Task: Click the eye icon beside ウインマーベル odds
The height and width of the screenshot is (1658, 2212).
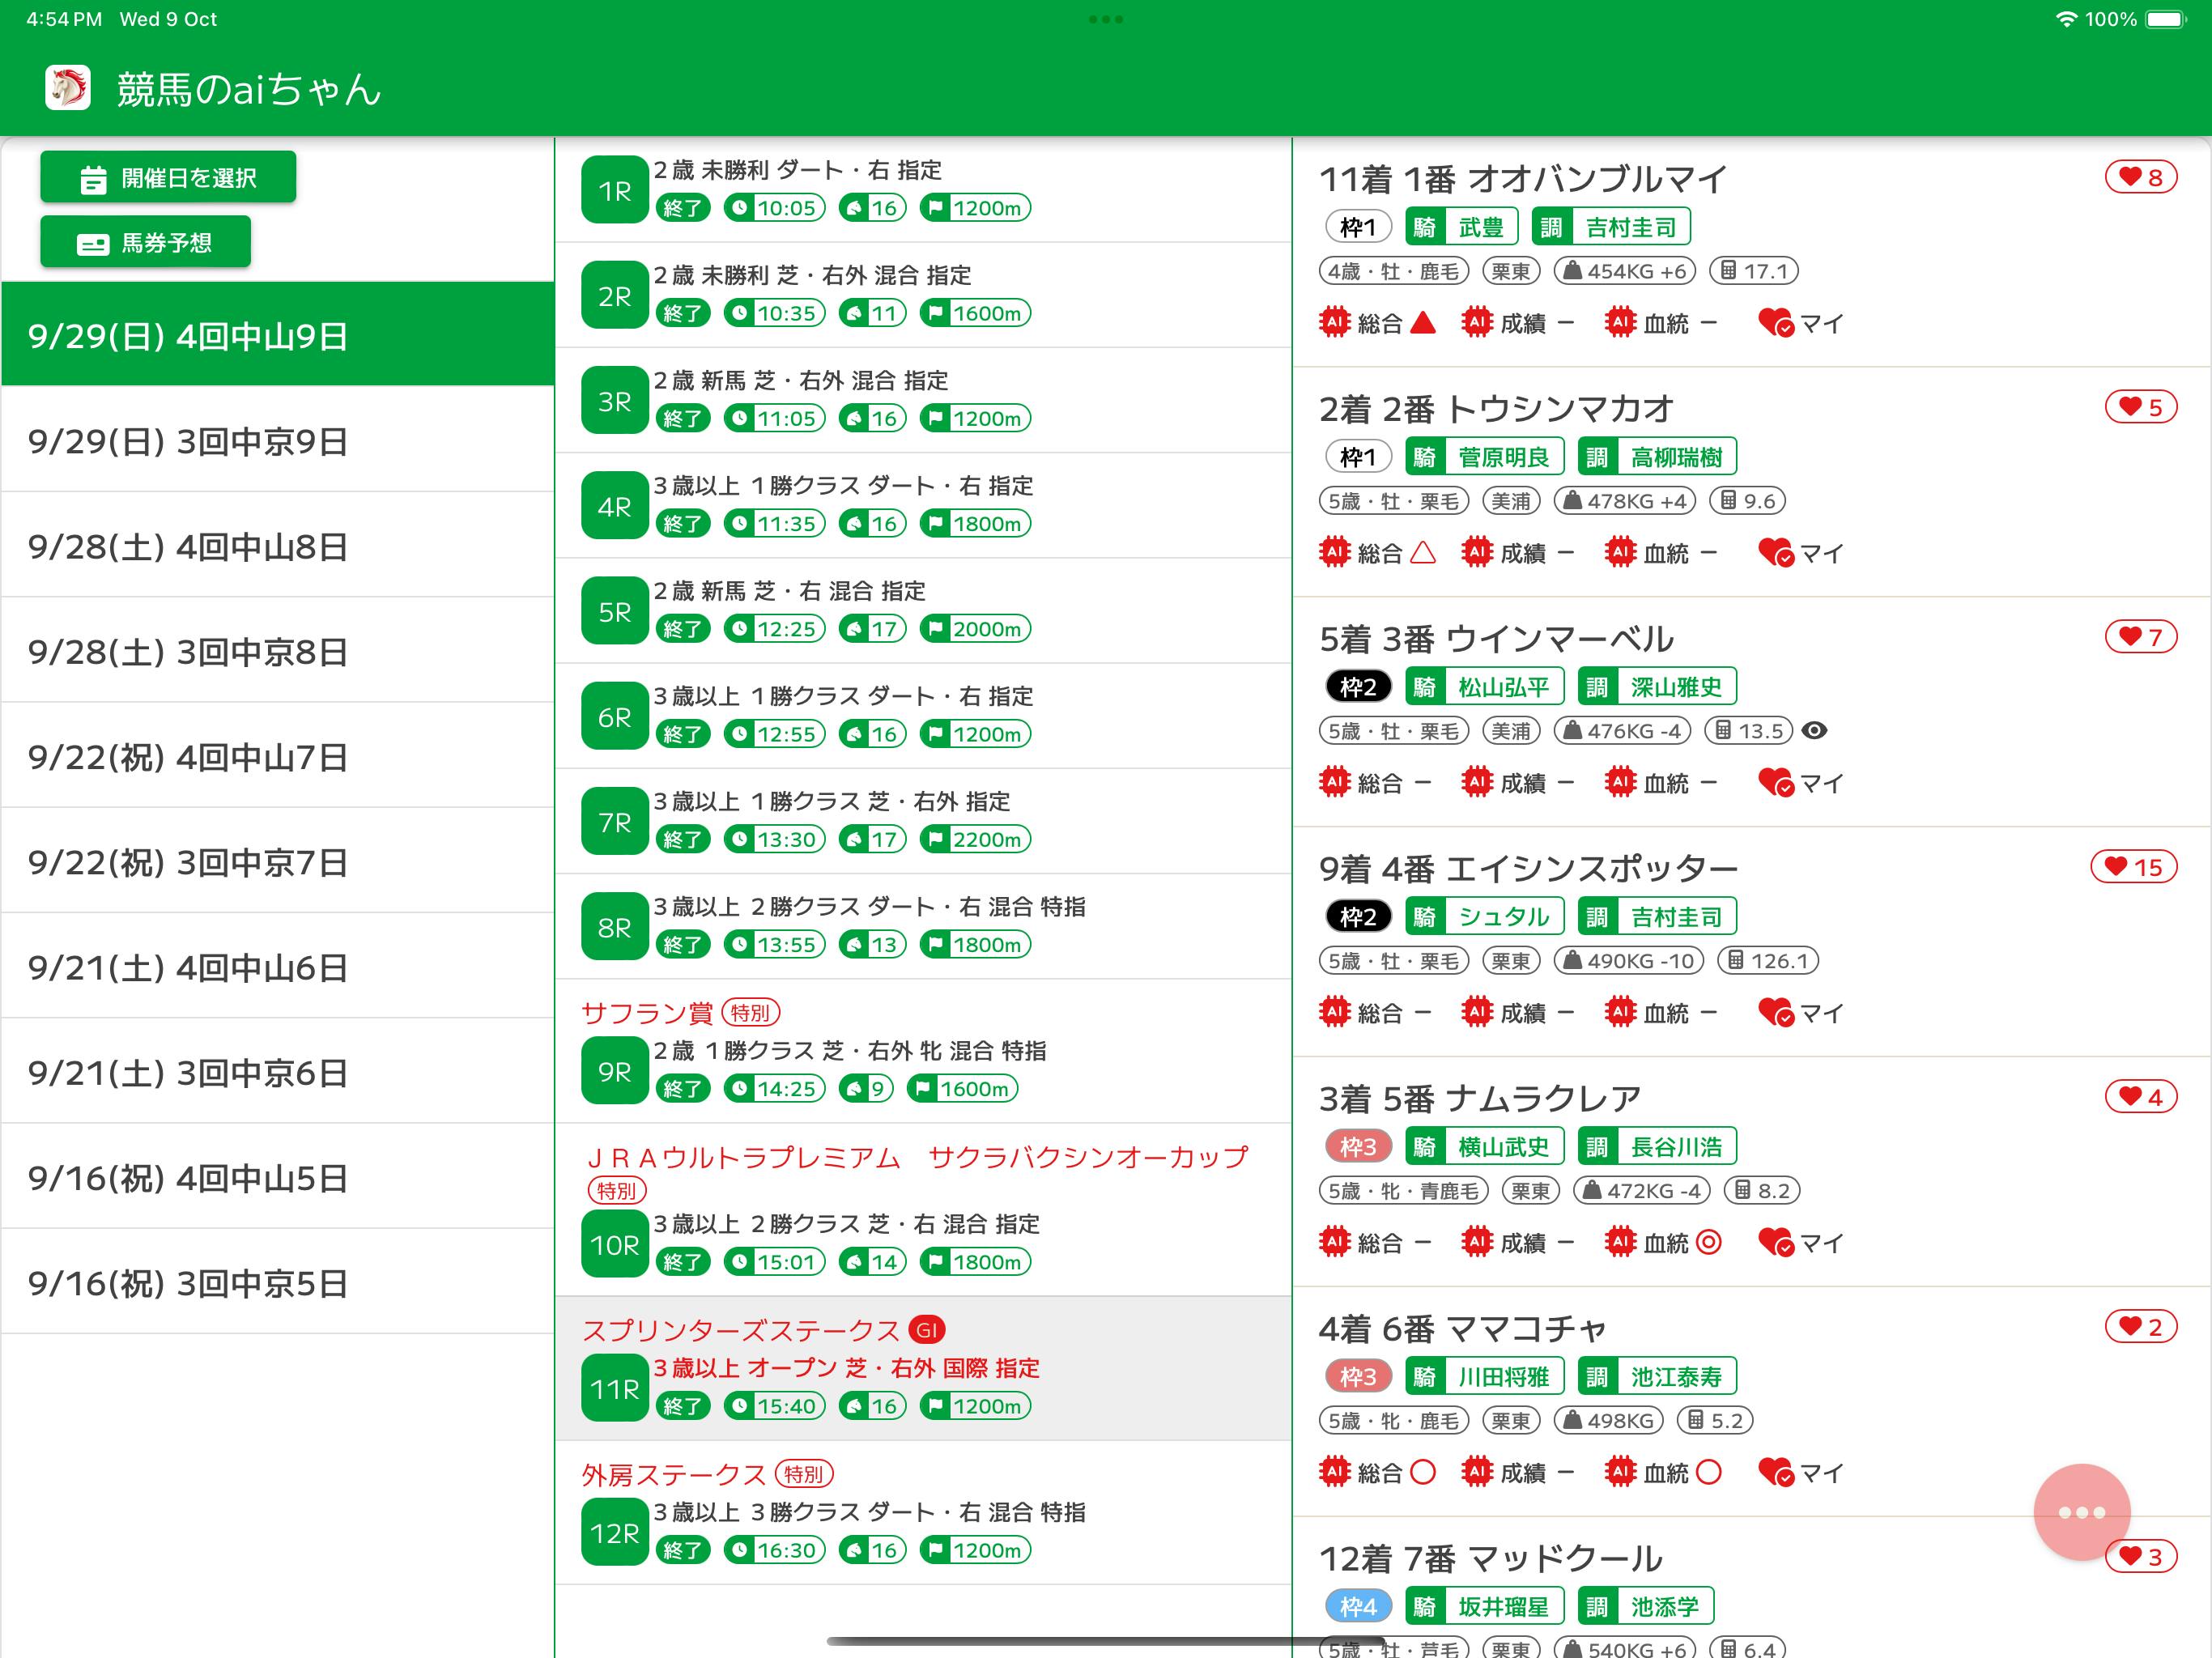Action: (1814, 731)
